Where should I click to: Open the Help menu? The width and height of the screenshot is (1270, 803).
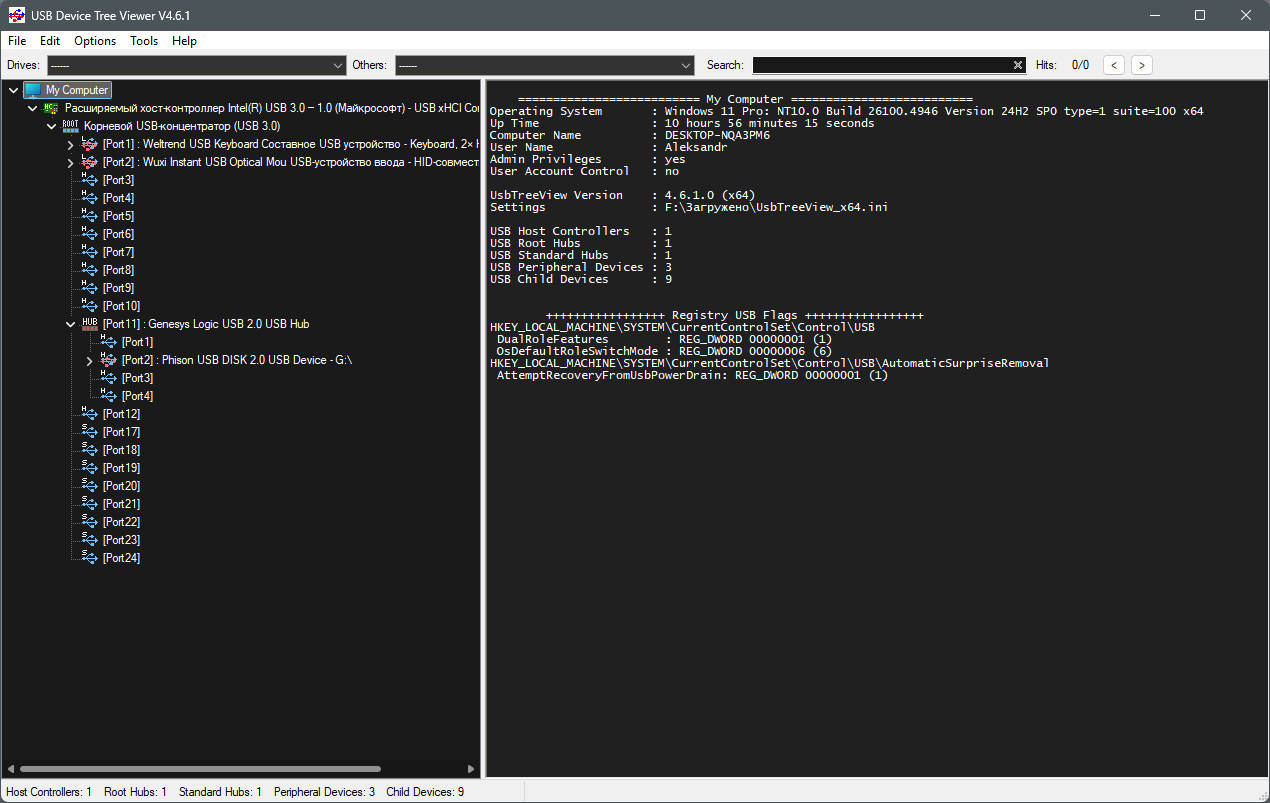[184, 41]
